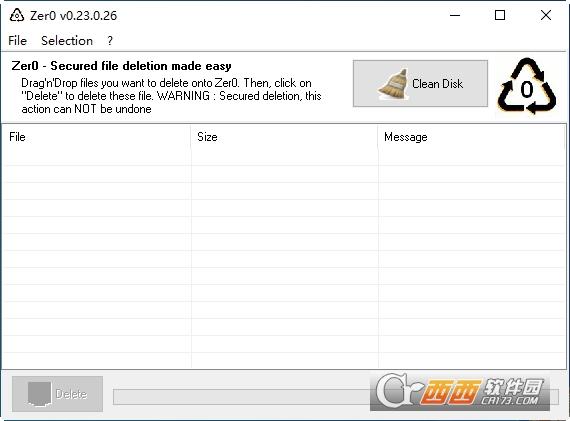Close the Zer0 window

546,15
